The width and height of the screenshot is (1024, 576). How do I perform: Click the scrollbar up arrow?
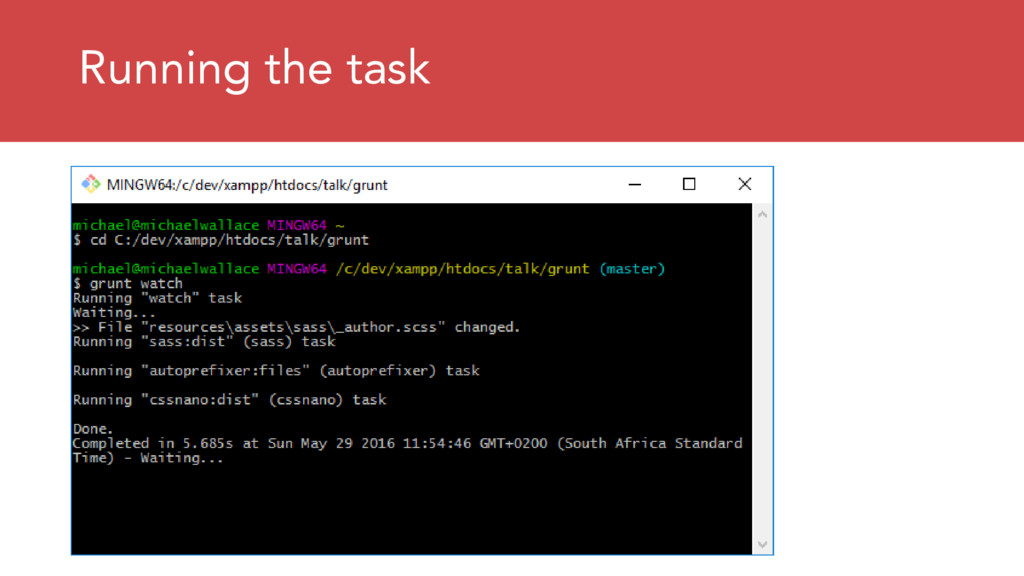[762, 215]
